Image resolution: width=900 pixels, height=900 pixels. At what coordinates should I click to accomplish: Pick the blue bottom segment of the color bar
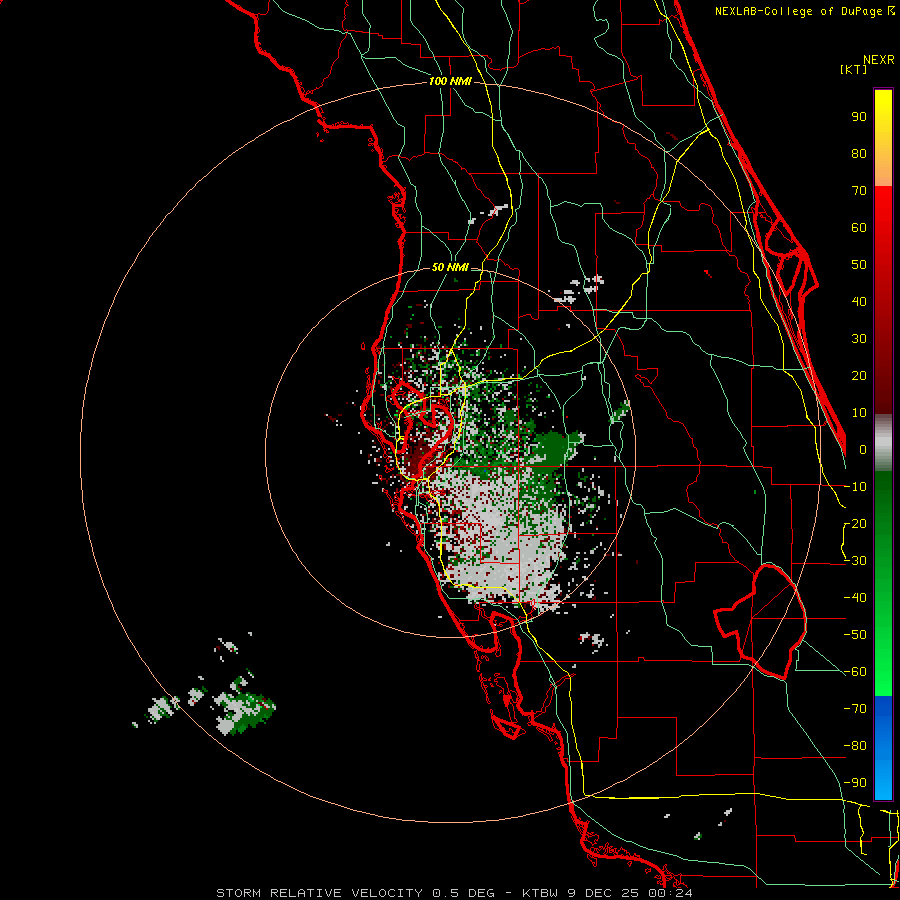[883, 748]
